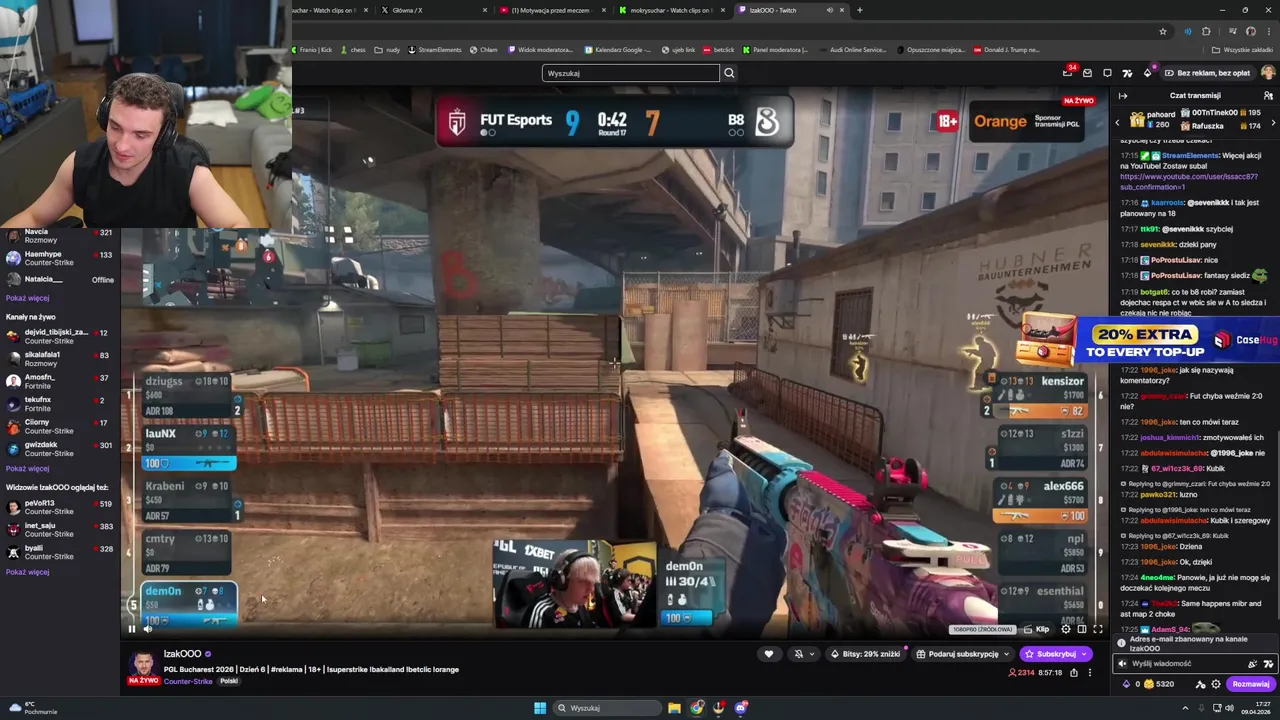The height and width of the screenshot is (720, 1280).
Task: Open the Klip clip creation button
Action: [1036, 629]
